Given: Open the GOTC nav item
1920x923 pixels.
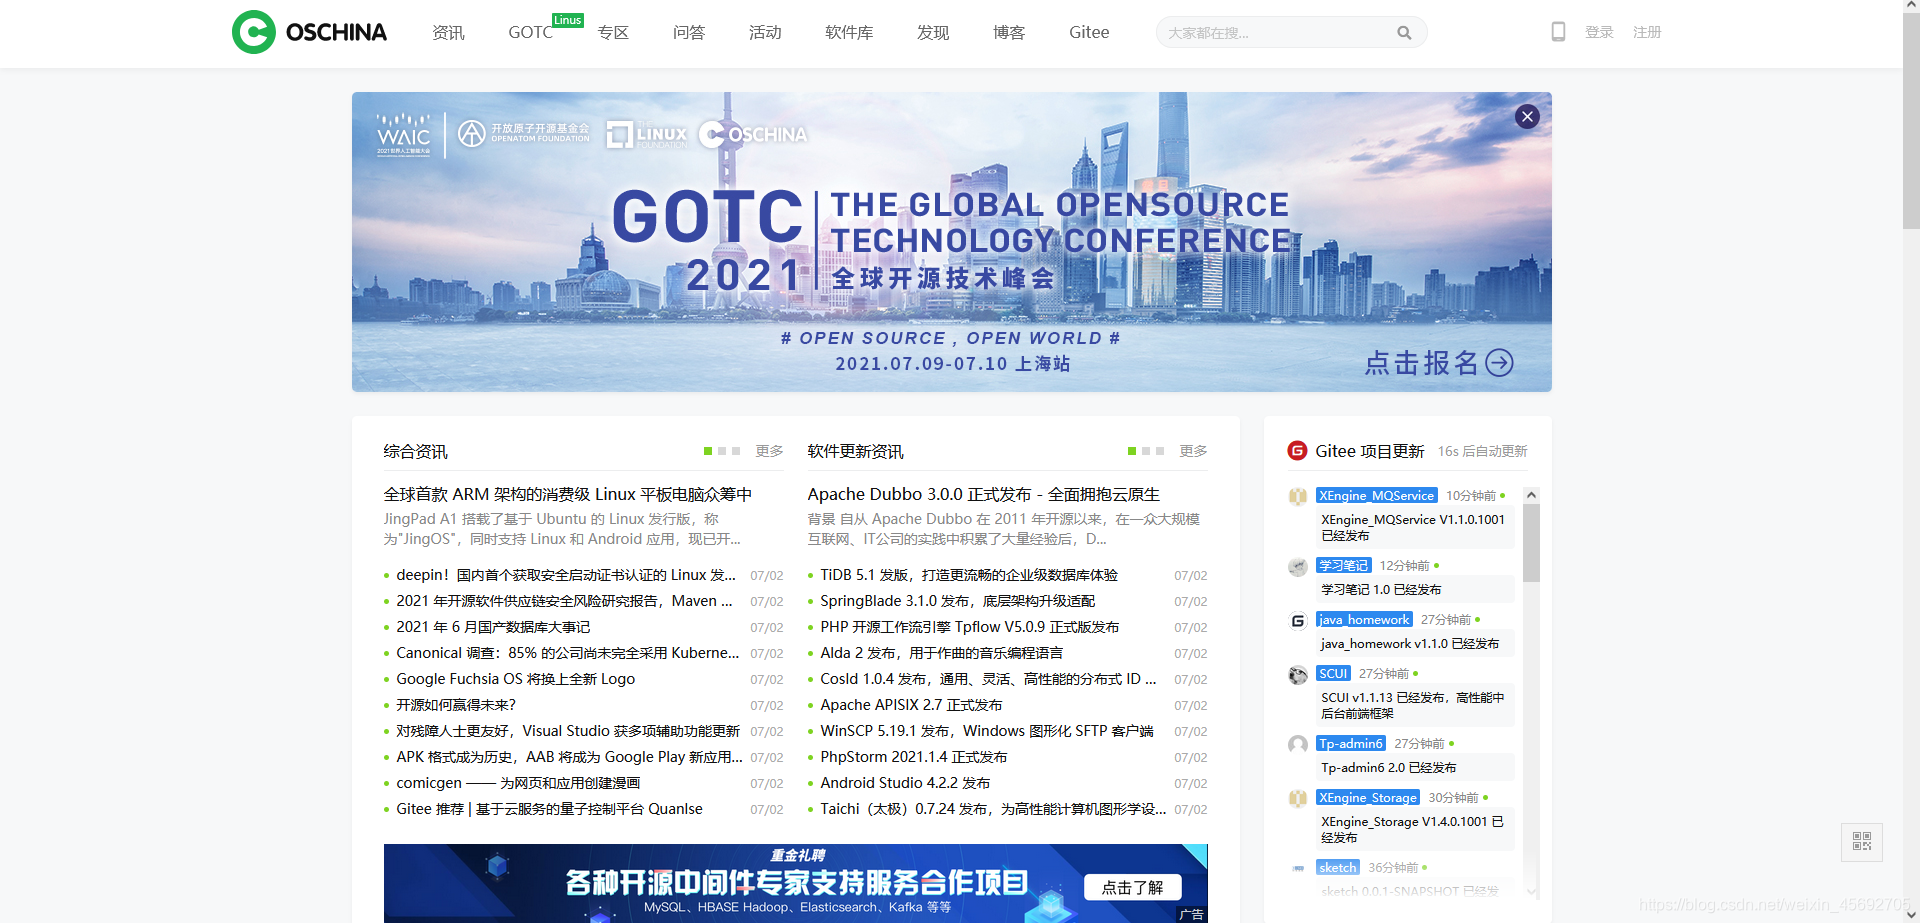Looking at the screenshot, I should (x=530, y=33).
